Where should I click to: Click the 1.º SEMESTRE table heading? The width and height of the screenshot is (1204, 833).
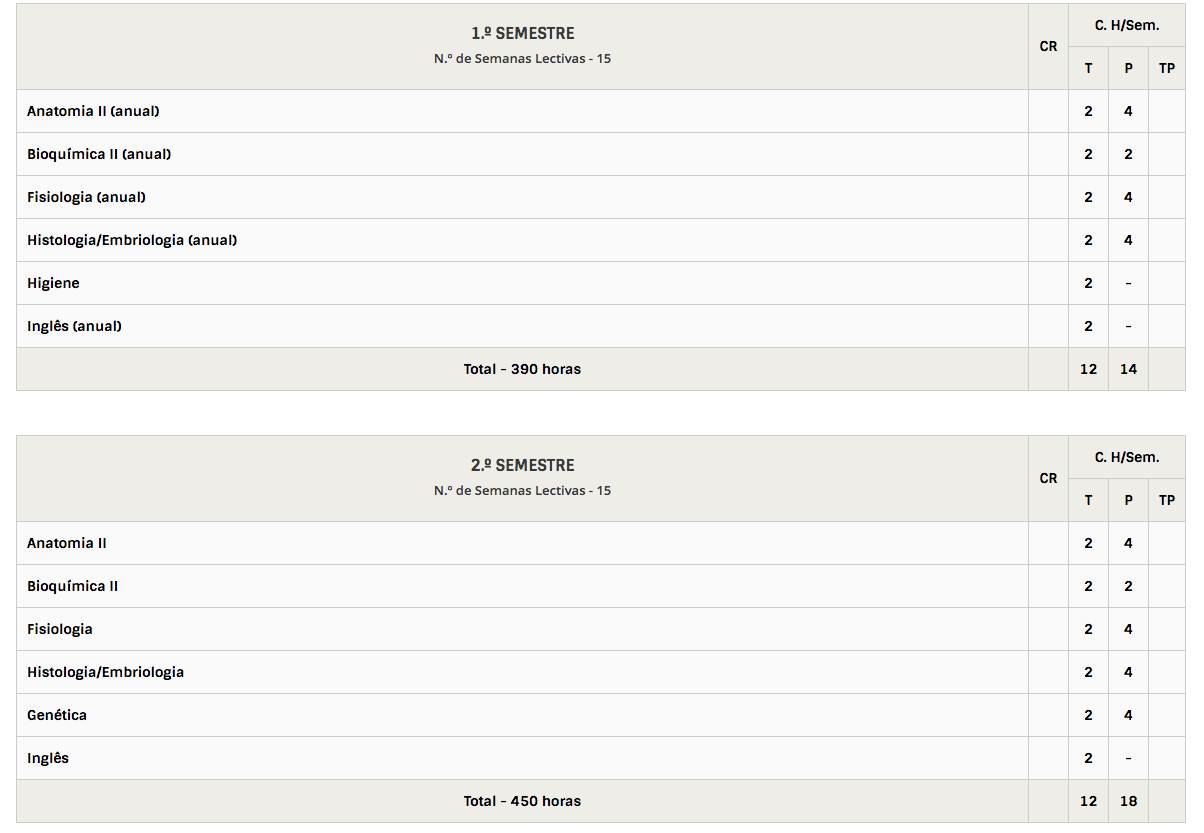[x=522, y=33]
